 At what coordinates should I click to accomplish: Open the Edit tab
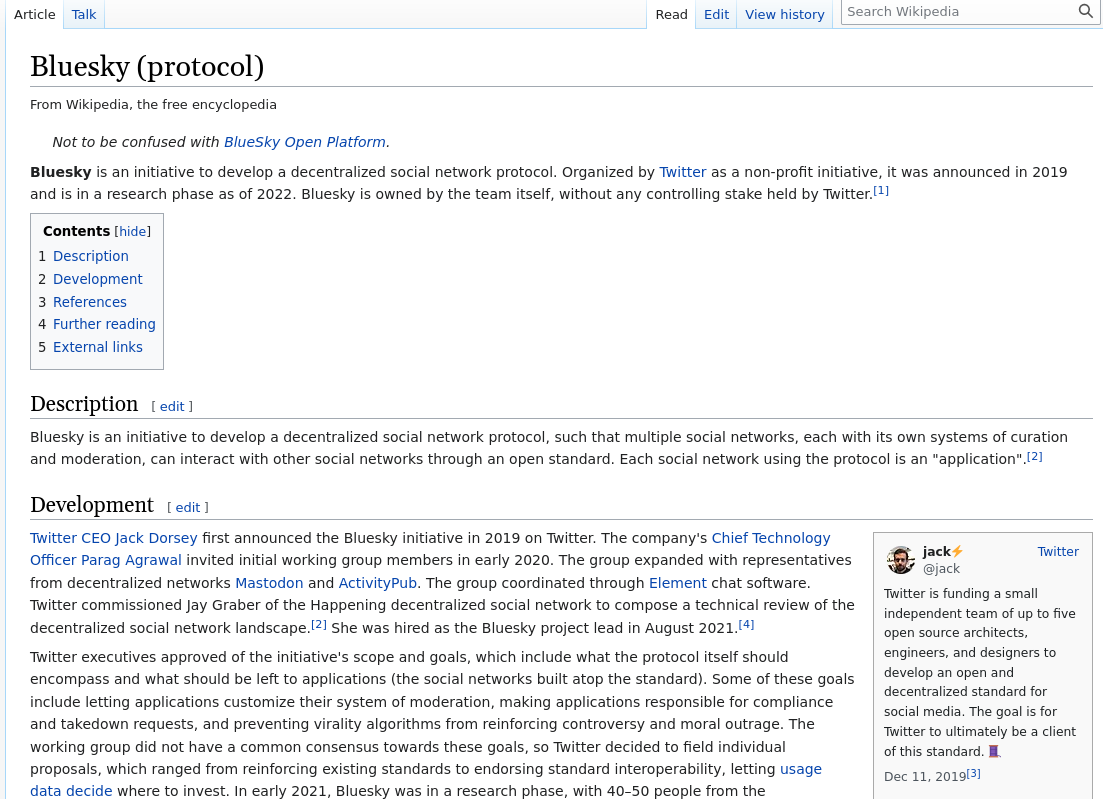click(x=716, y=14)
